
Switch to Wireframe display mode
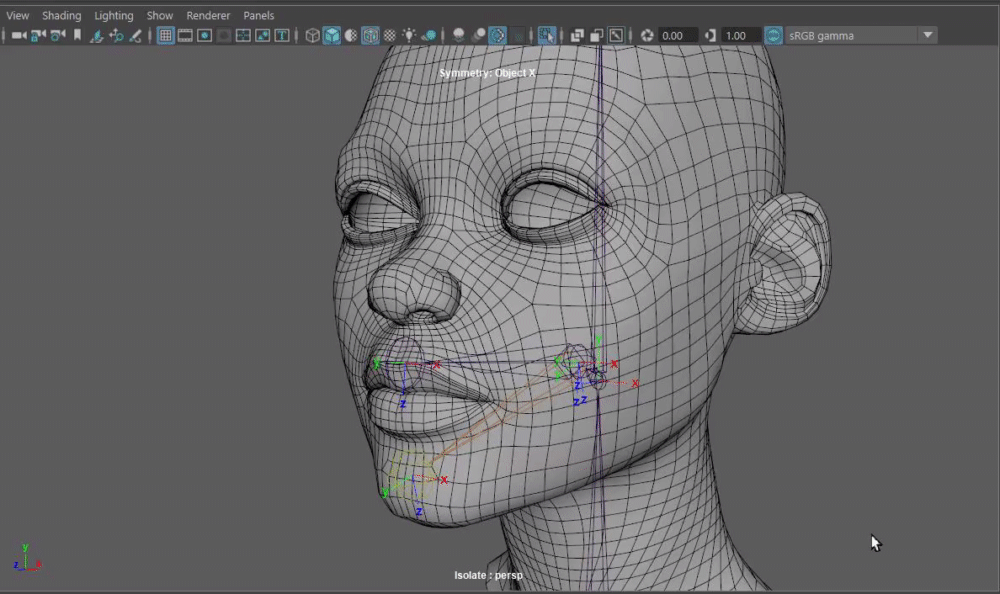tap(312, 36)
